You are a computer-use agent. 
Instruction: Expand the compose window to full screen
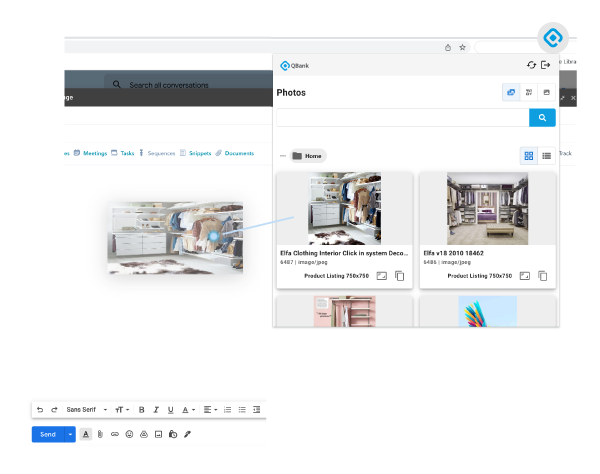tap(562, 98)
